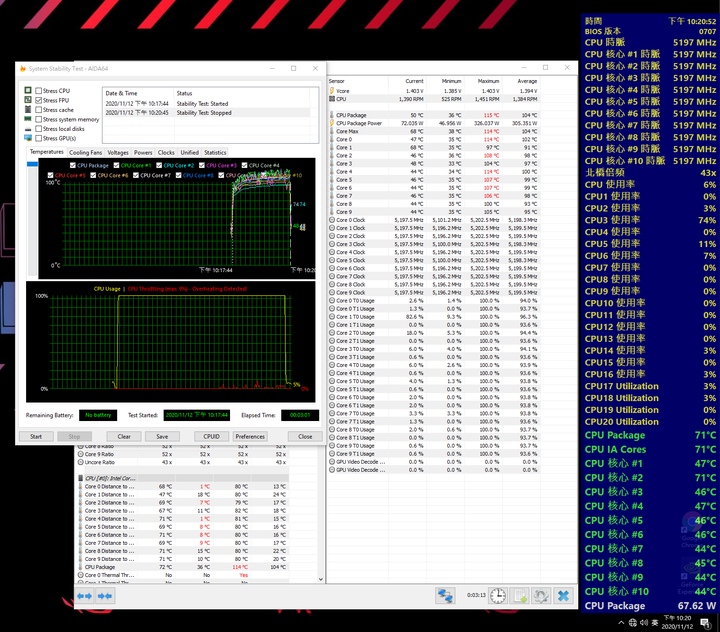Click the Core 0 Clock circle icon
Viewport: 720px width, 632px height.
coord(332,220)
